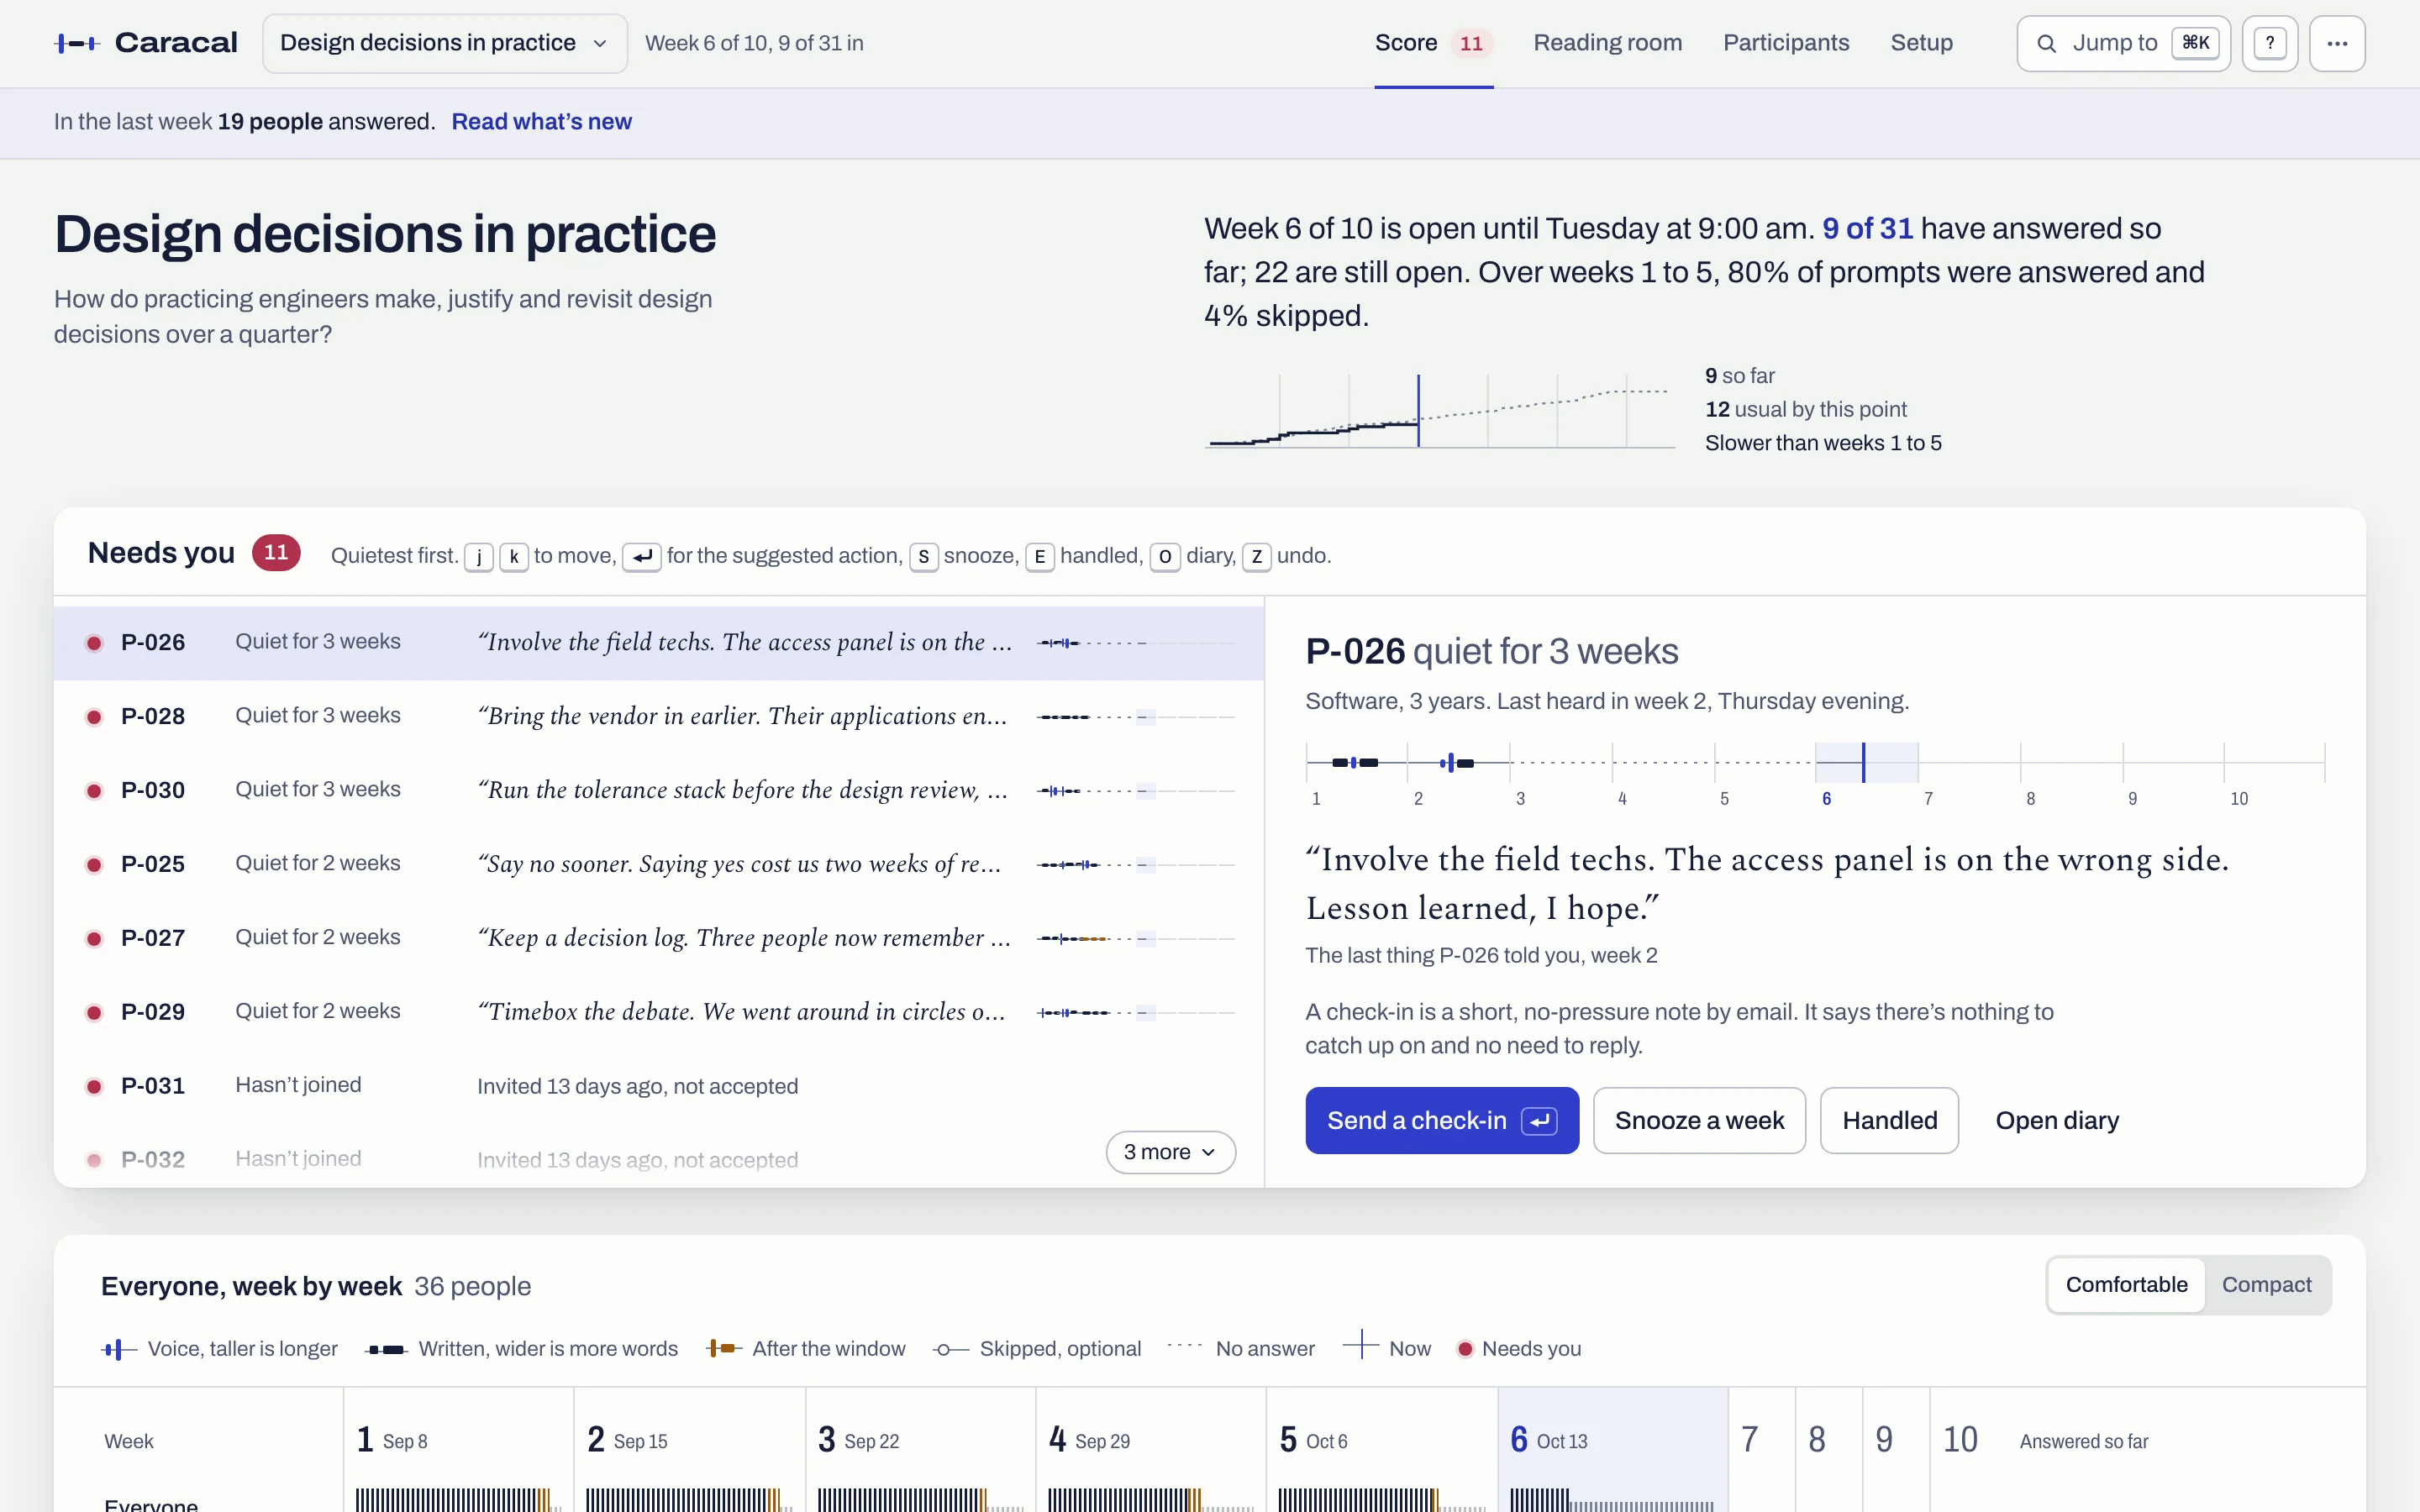Select the P-032 Hasn't joined row
Screen dimensions: 2420x1512
tap(659, 1160)
